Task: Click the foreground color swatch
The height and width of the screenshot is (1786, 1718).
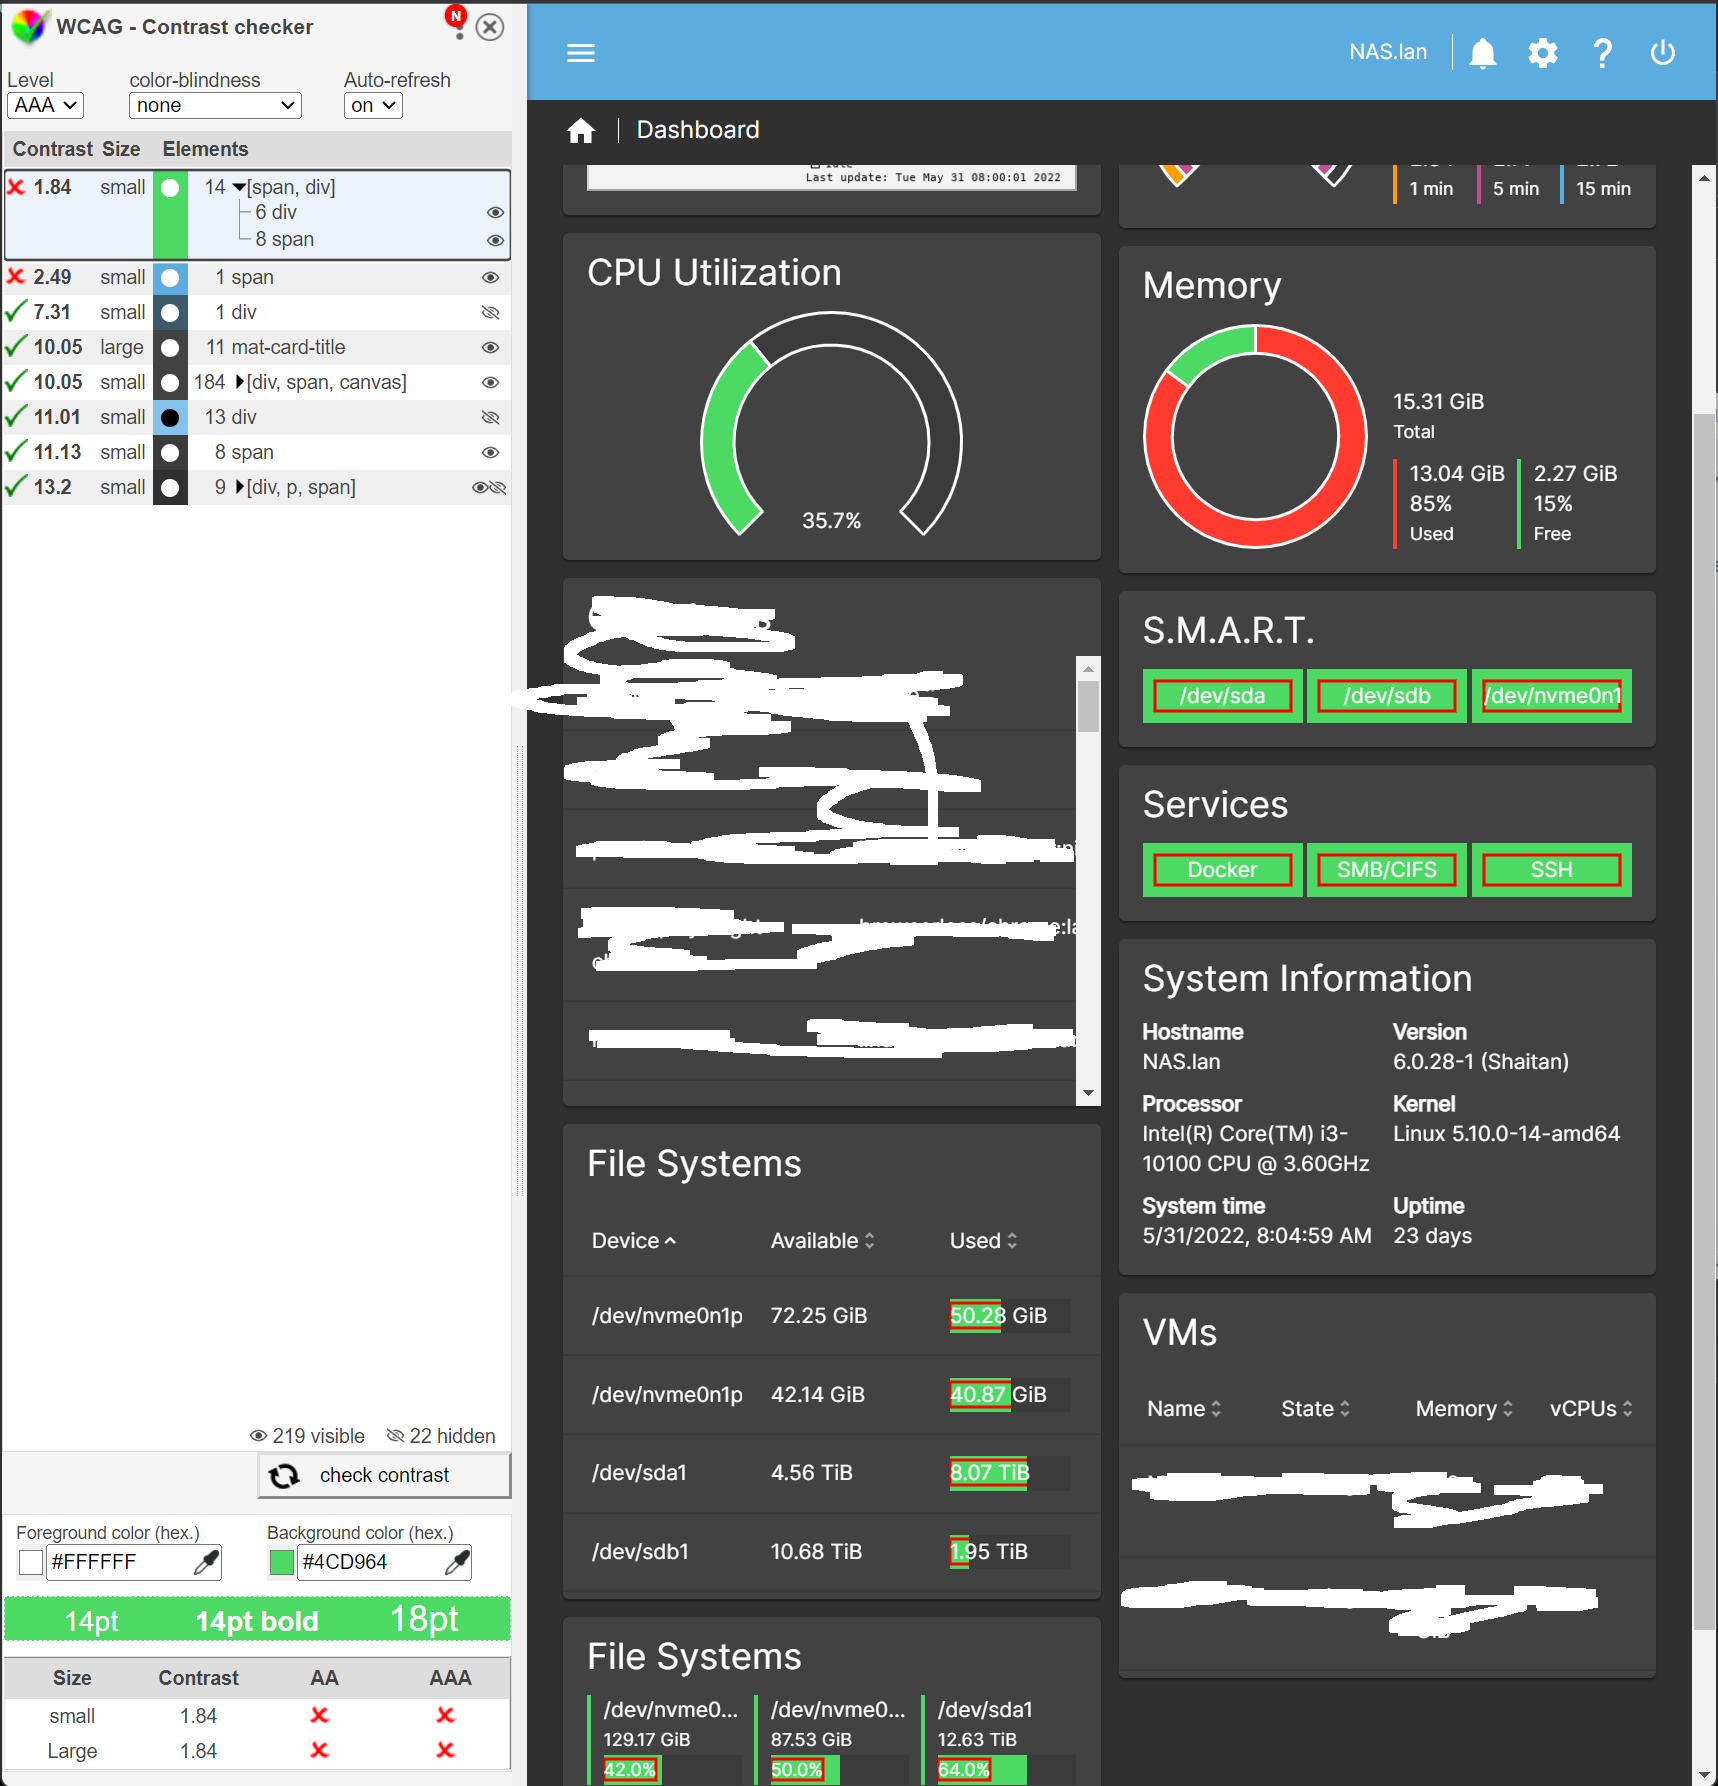Action: point(31,1562)
